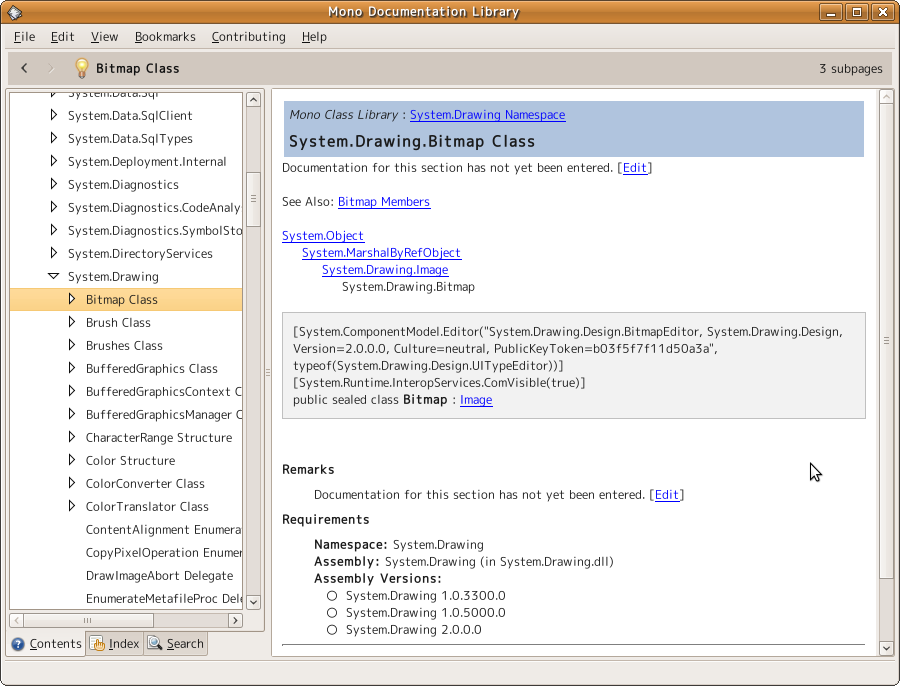This screenshot has height=686, width=900.
Task: Open the Contributing menu
Action: [248, 37]
